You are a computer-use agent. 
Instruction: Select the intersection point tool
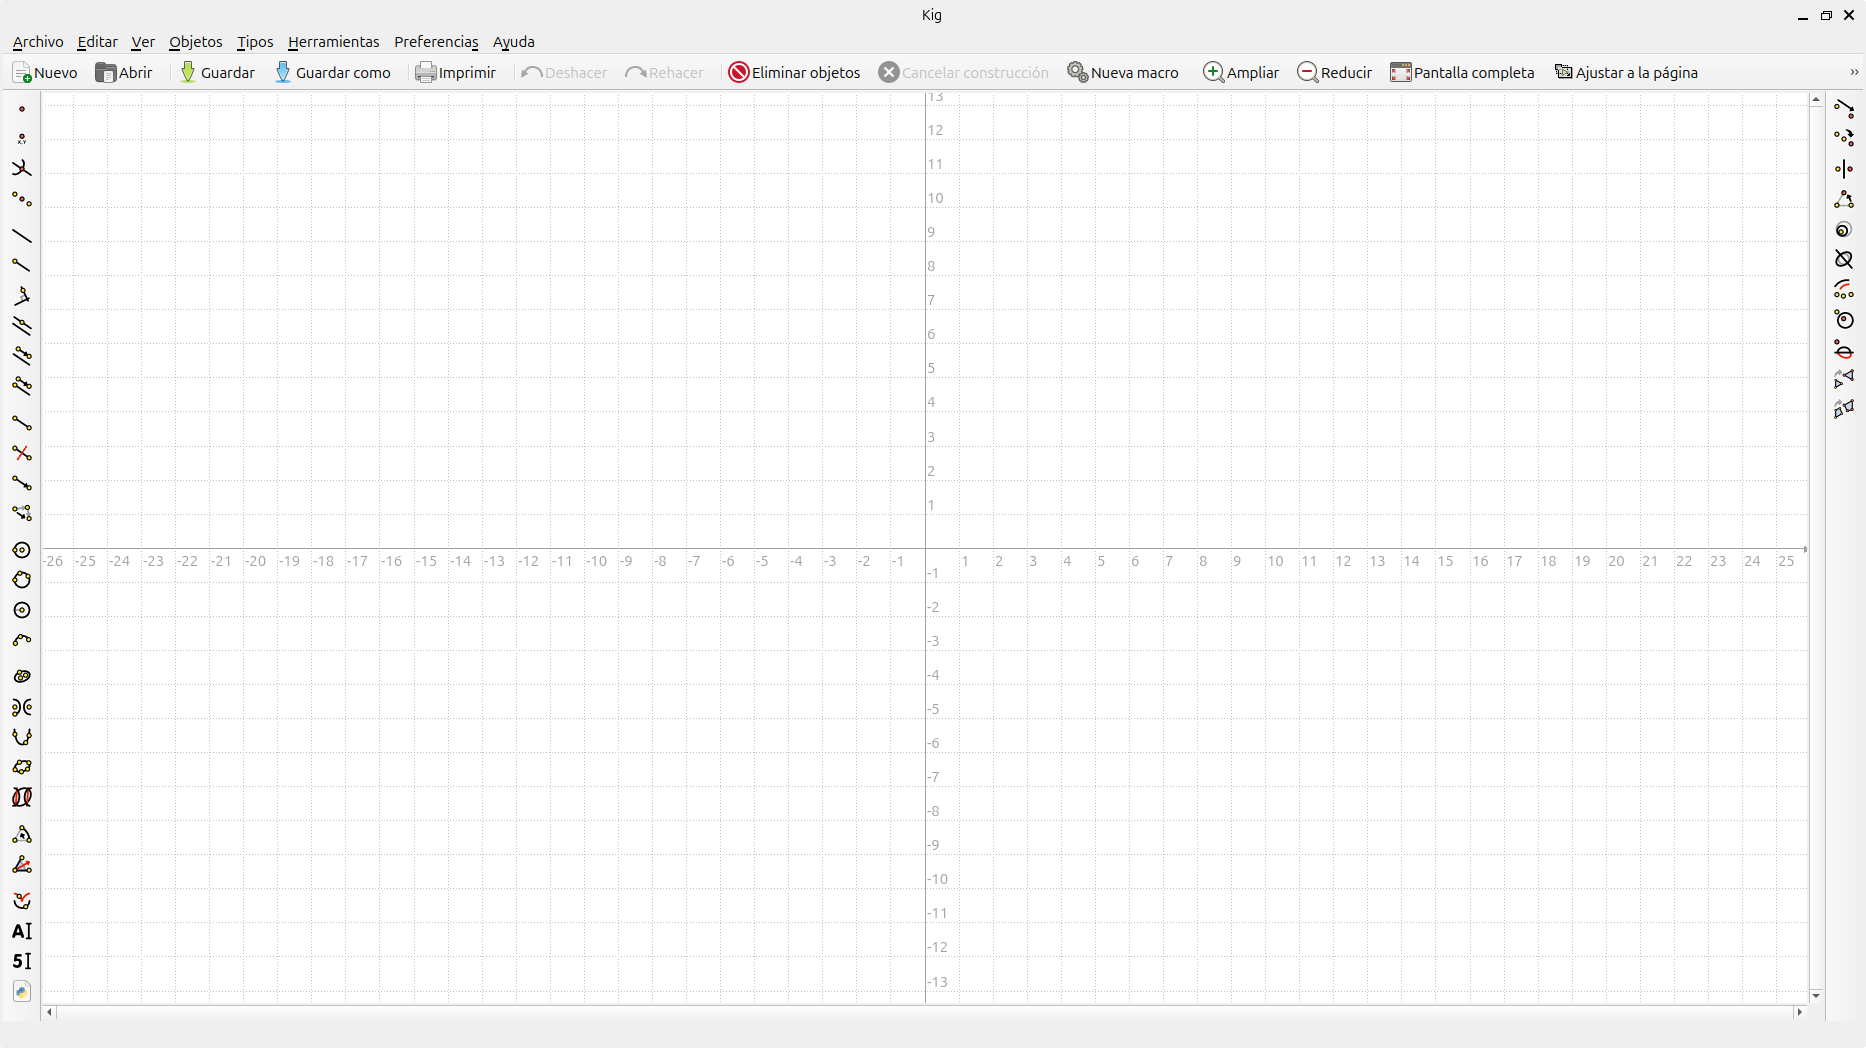(x=21, y=169)
